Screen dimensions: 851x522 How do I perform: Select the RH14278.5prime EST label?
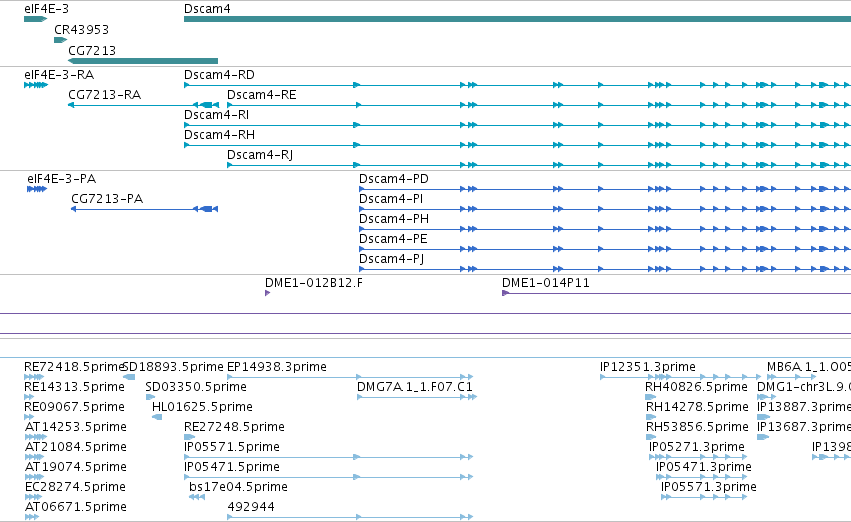(697, 408)
